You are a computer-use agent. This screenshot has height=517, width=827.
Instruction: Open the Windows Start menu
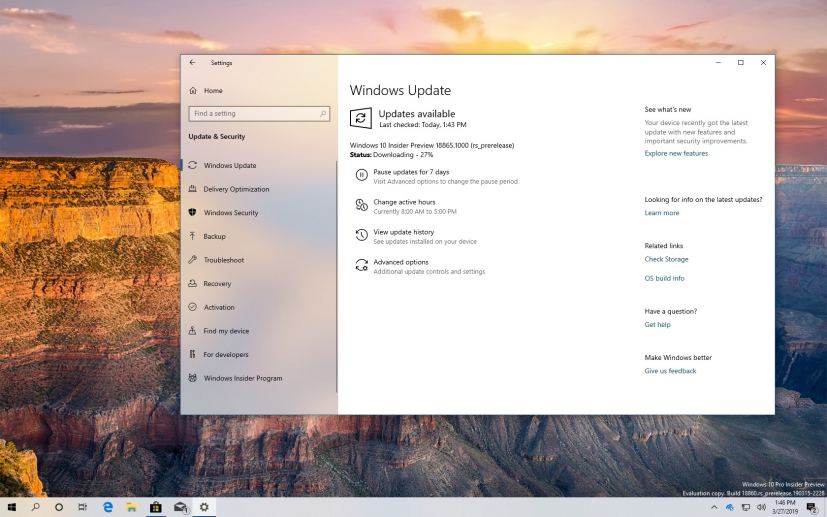point(12,508)
